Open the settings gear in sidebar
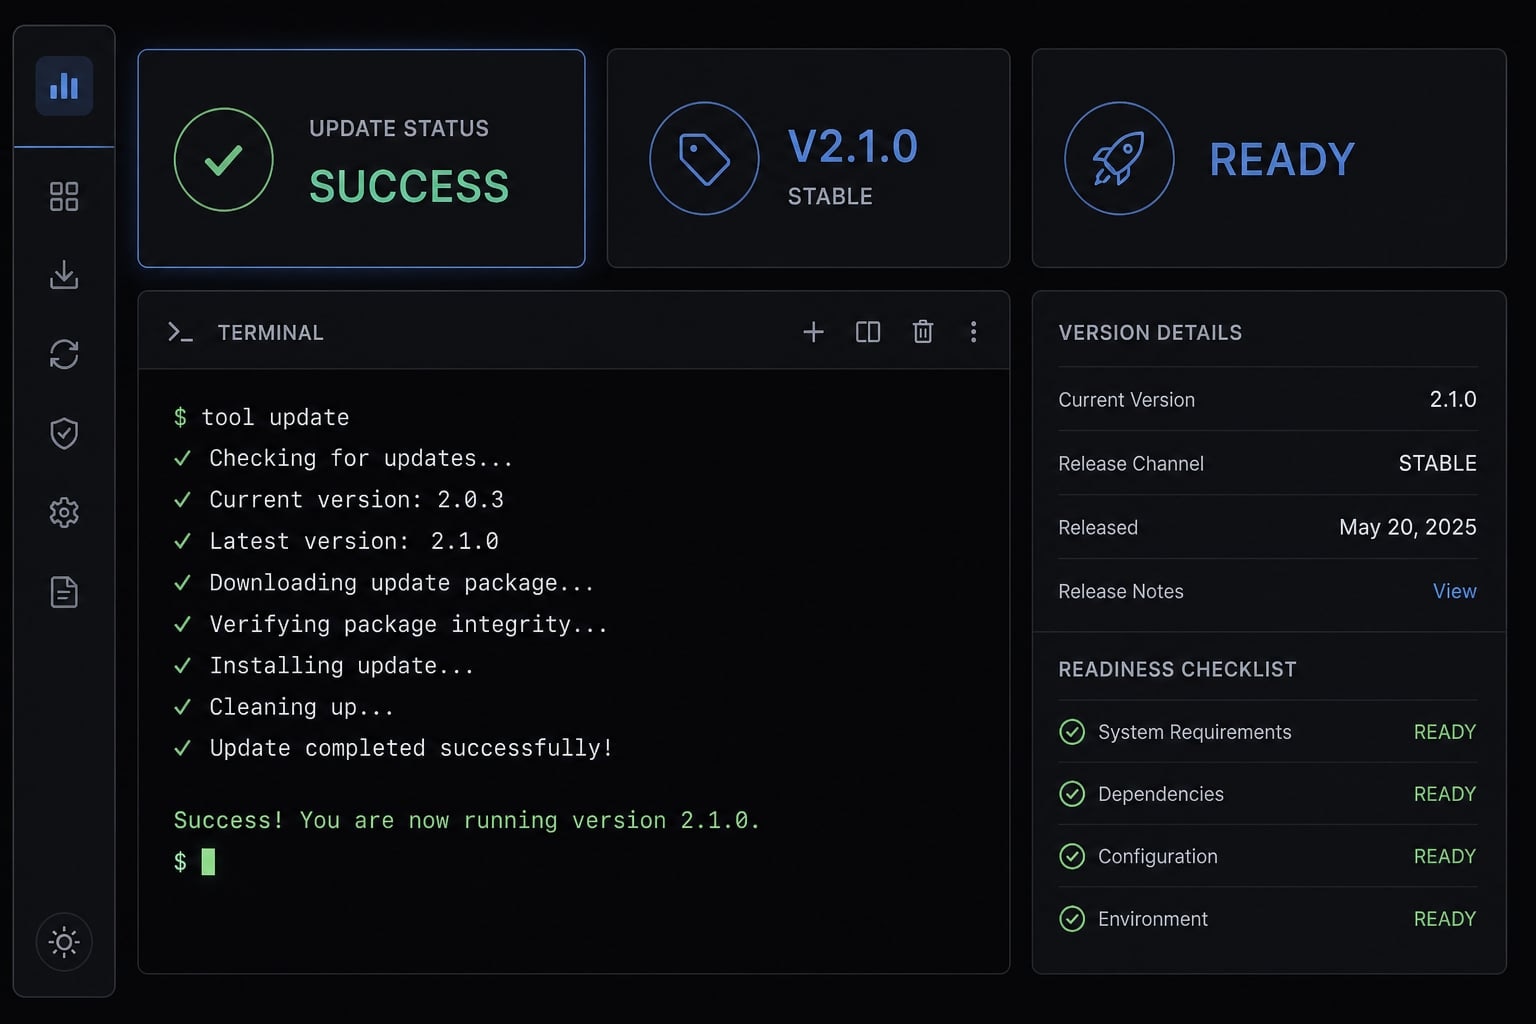 click(x=64, y=512)
